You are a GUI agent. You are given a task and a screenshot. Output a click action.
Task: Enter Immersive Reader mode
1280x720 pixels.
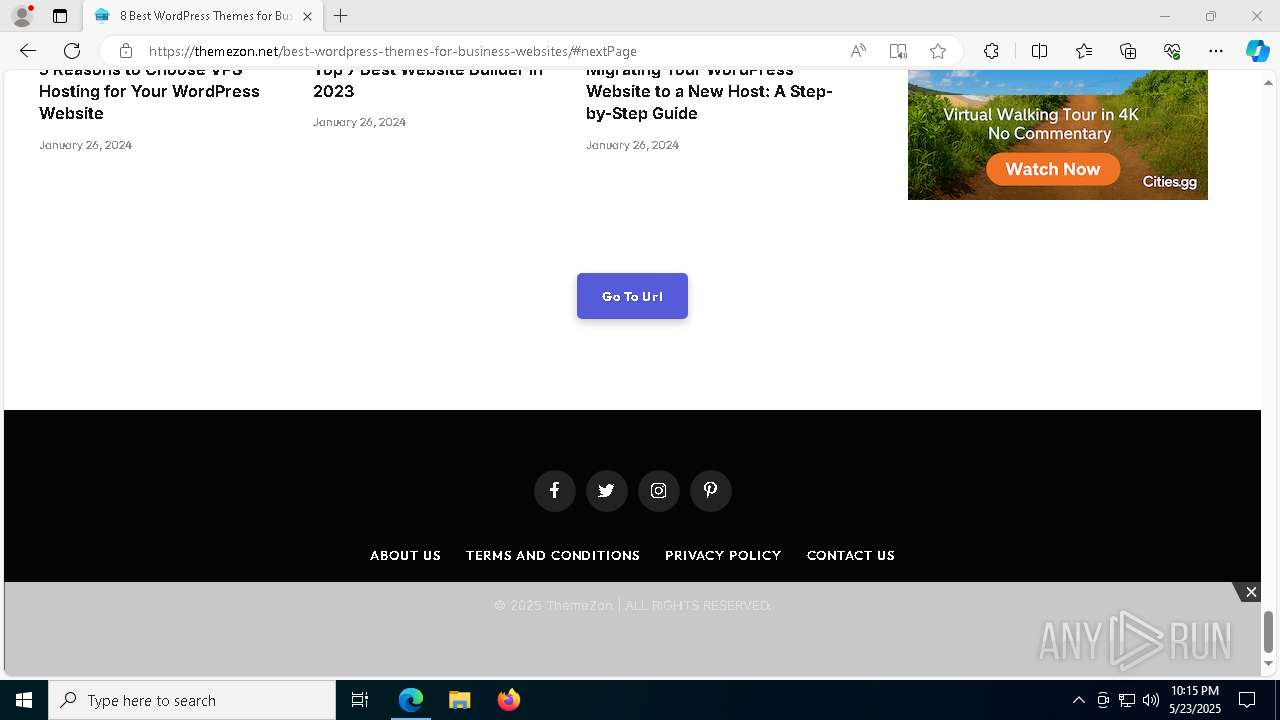pyautogui.click(x=898, y=51)
